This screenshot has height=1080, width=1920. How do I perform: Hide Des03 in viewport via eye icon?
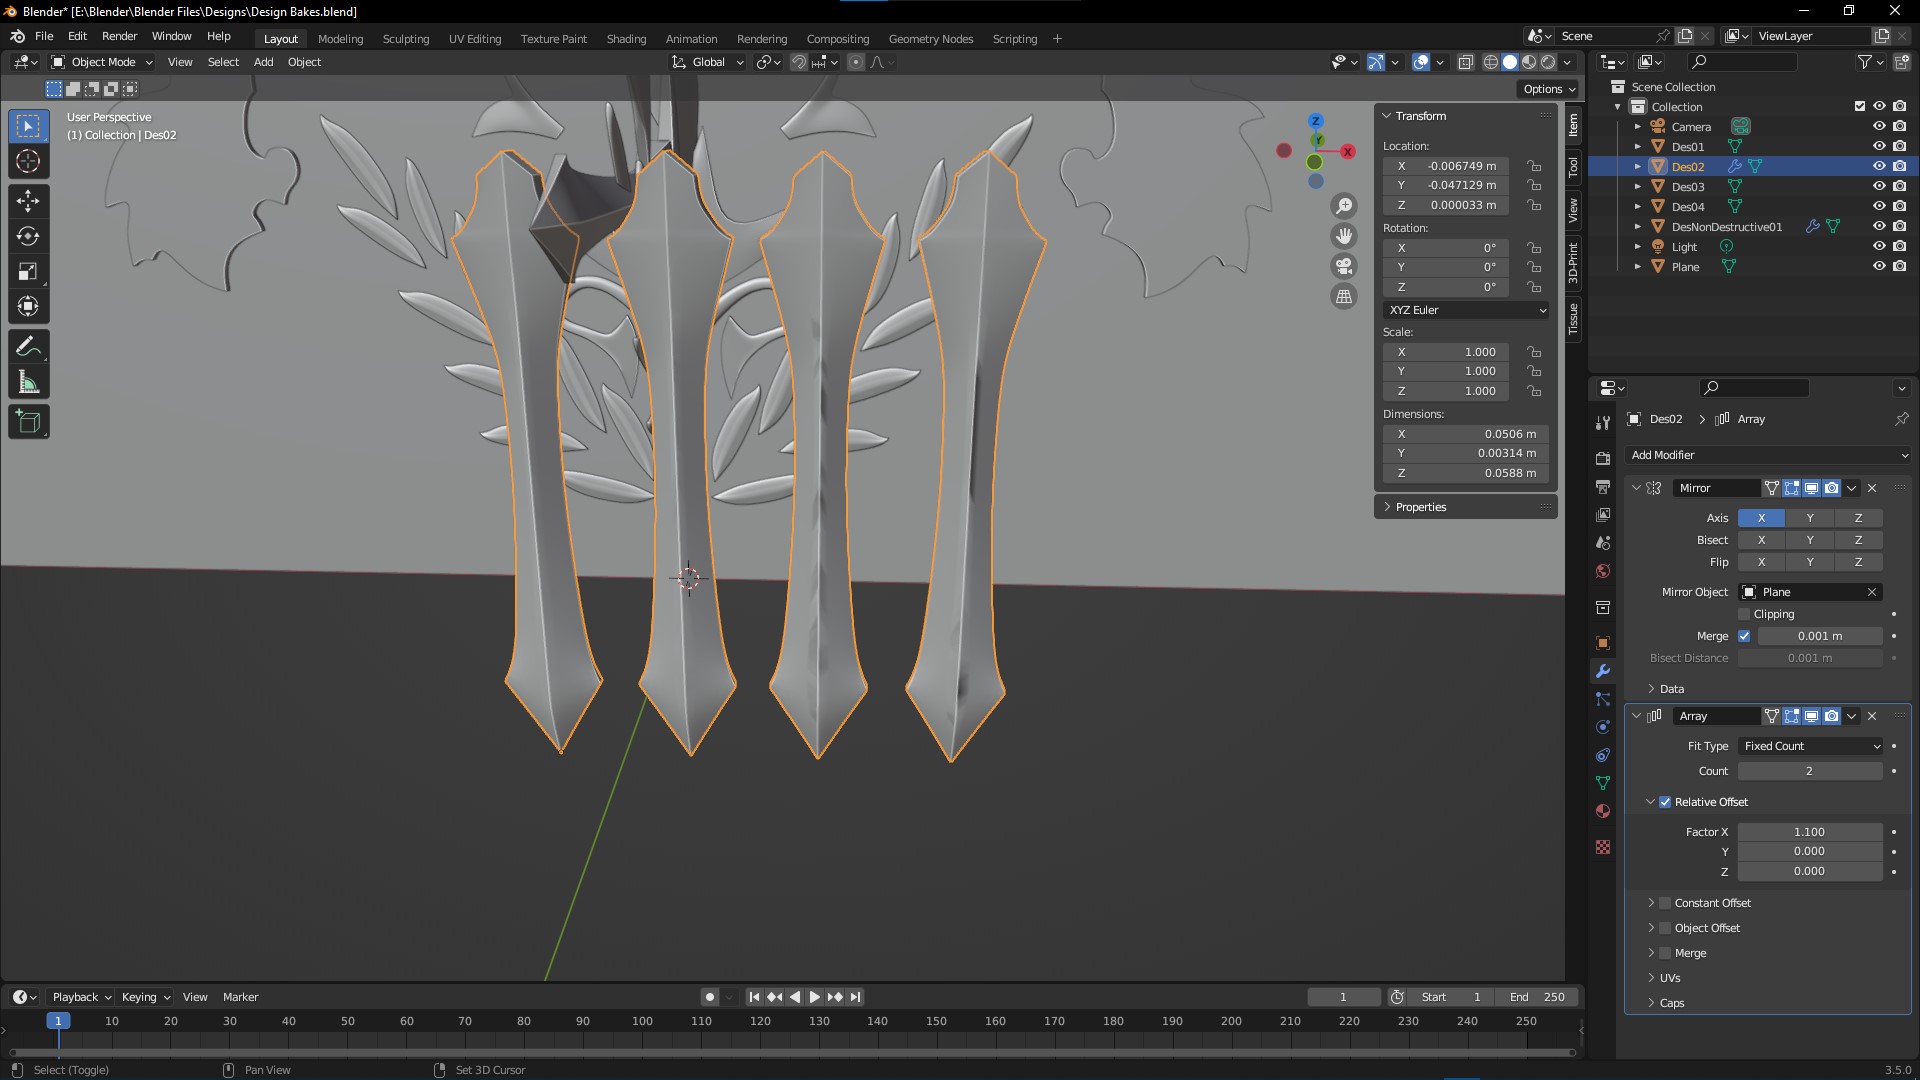point(1879,186)
